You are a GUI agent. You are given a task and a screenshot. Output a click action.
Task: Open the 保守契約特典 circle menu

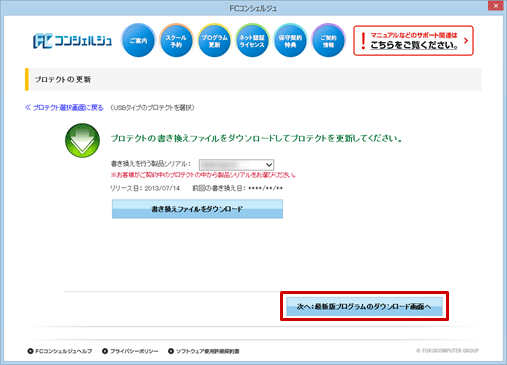290,41
